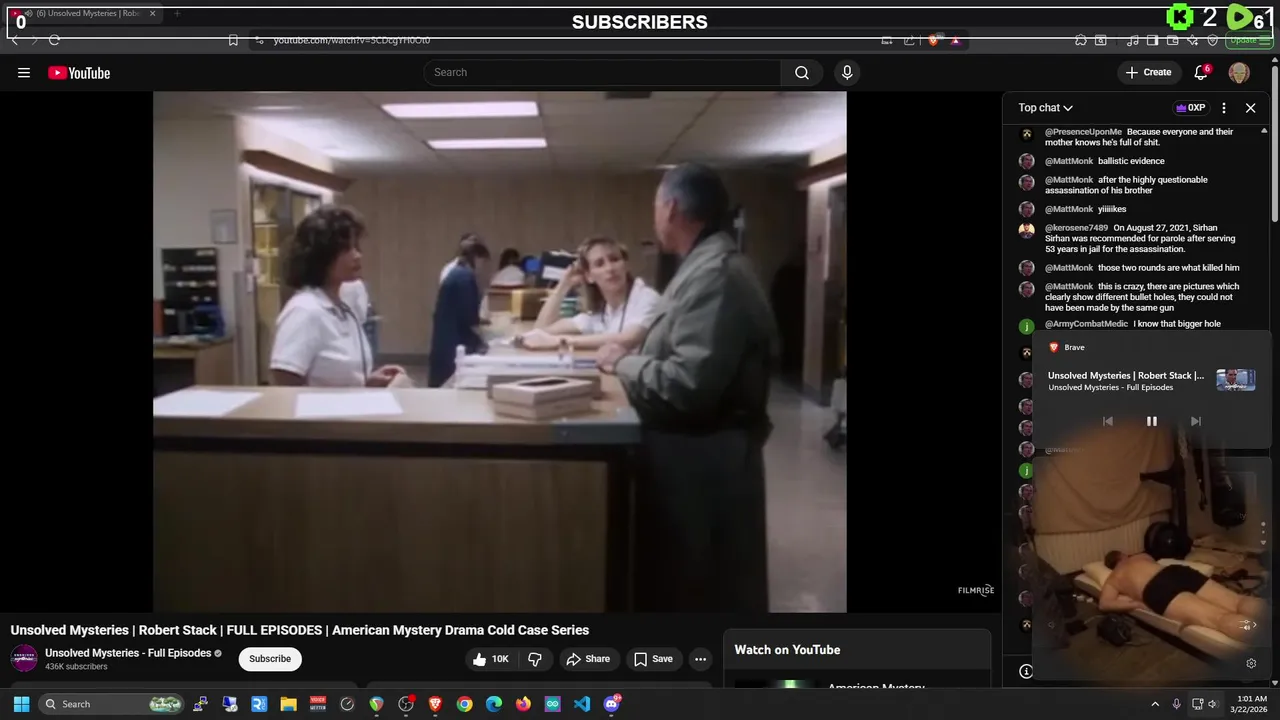Pause playback in the media popup
Image resolution: width=1280 pixels, height=720 pixels.
point(1151,421)
